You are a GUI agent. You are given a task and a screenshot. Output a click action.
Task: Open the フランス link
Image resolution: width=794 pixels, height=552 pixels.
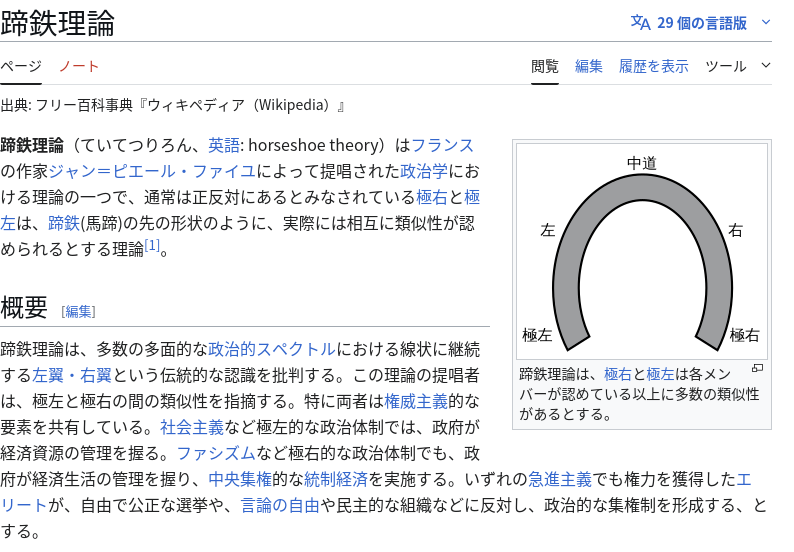pyautogui.click(x=443, y=145)
